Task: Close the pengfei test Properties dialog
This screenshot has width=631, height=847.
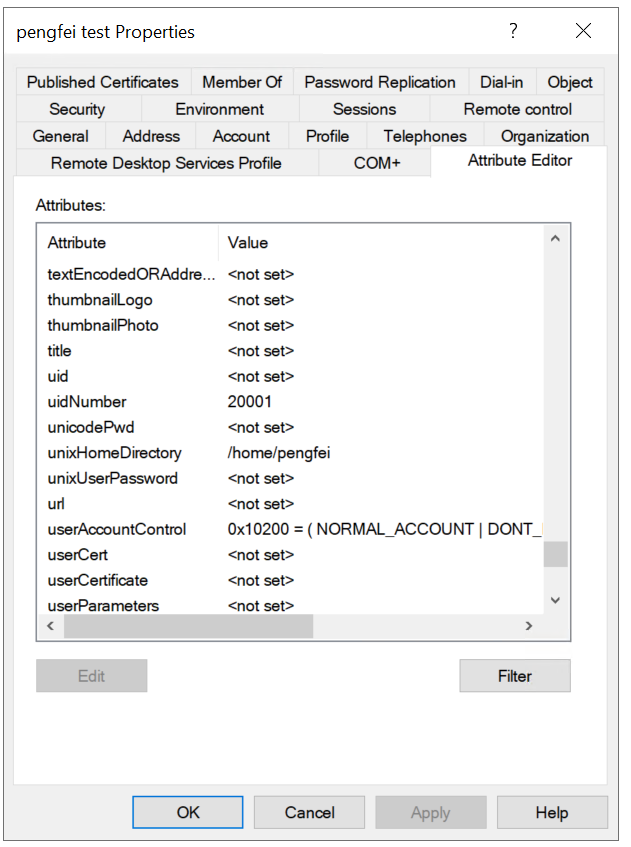Action: (x=584, y=31)
